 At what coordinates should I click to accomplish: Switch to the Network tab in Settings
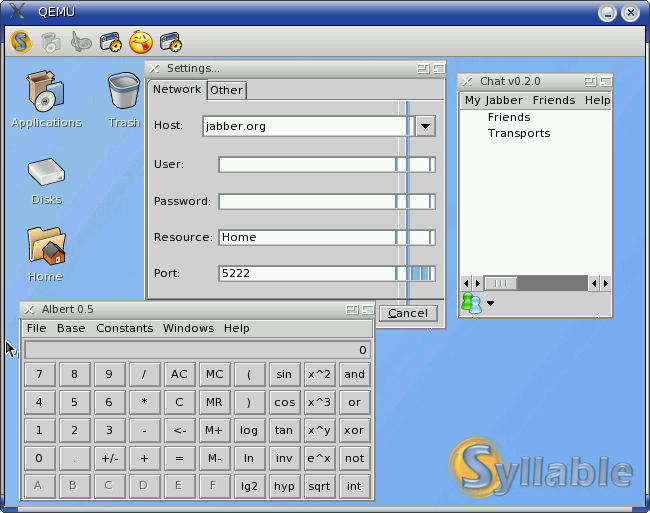point(177,90)
